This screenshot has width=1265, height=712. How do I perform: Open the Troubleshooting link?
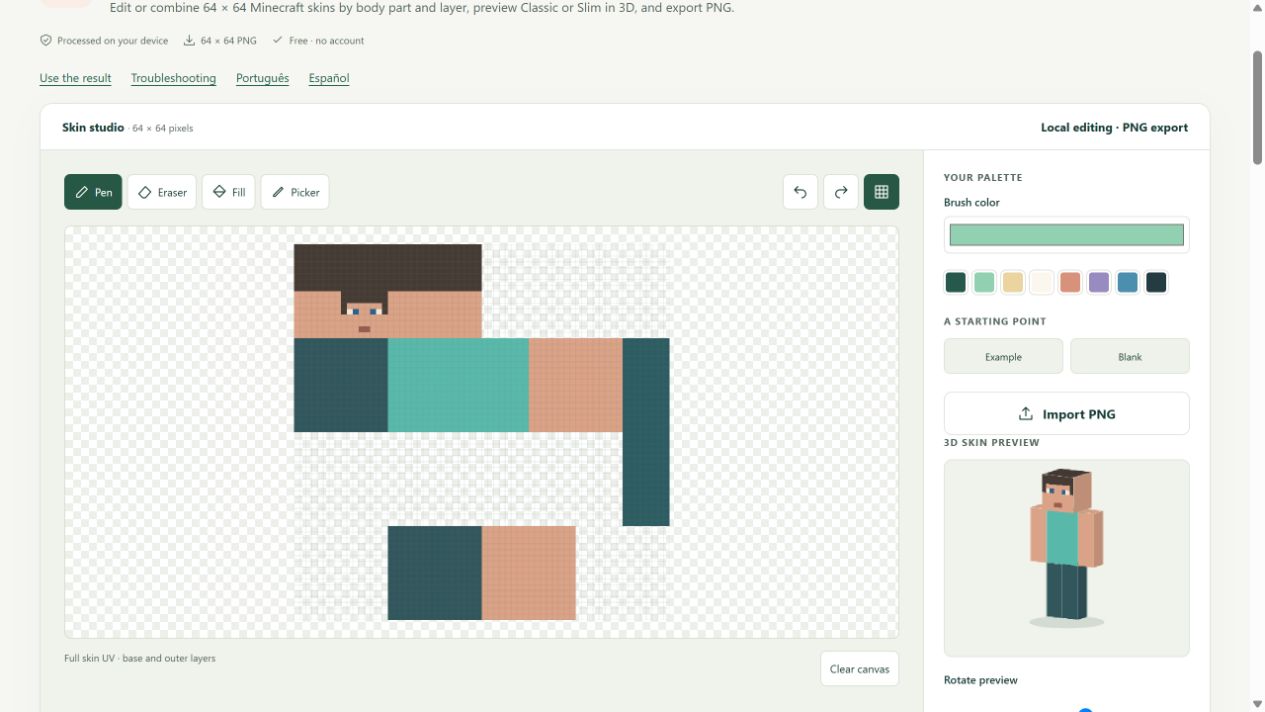click(173, 78)
